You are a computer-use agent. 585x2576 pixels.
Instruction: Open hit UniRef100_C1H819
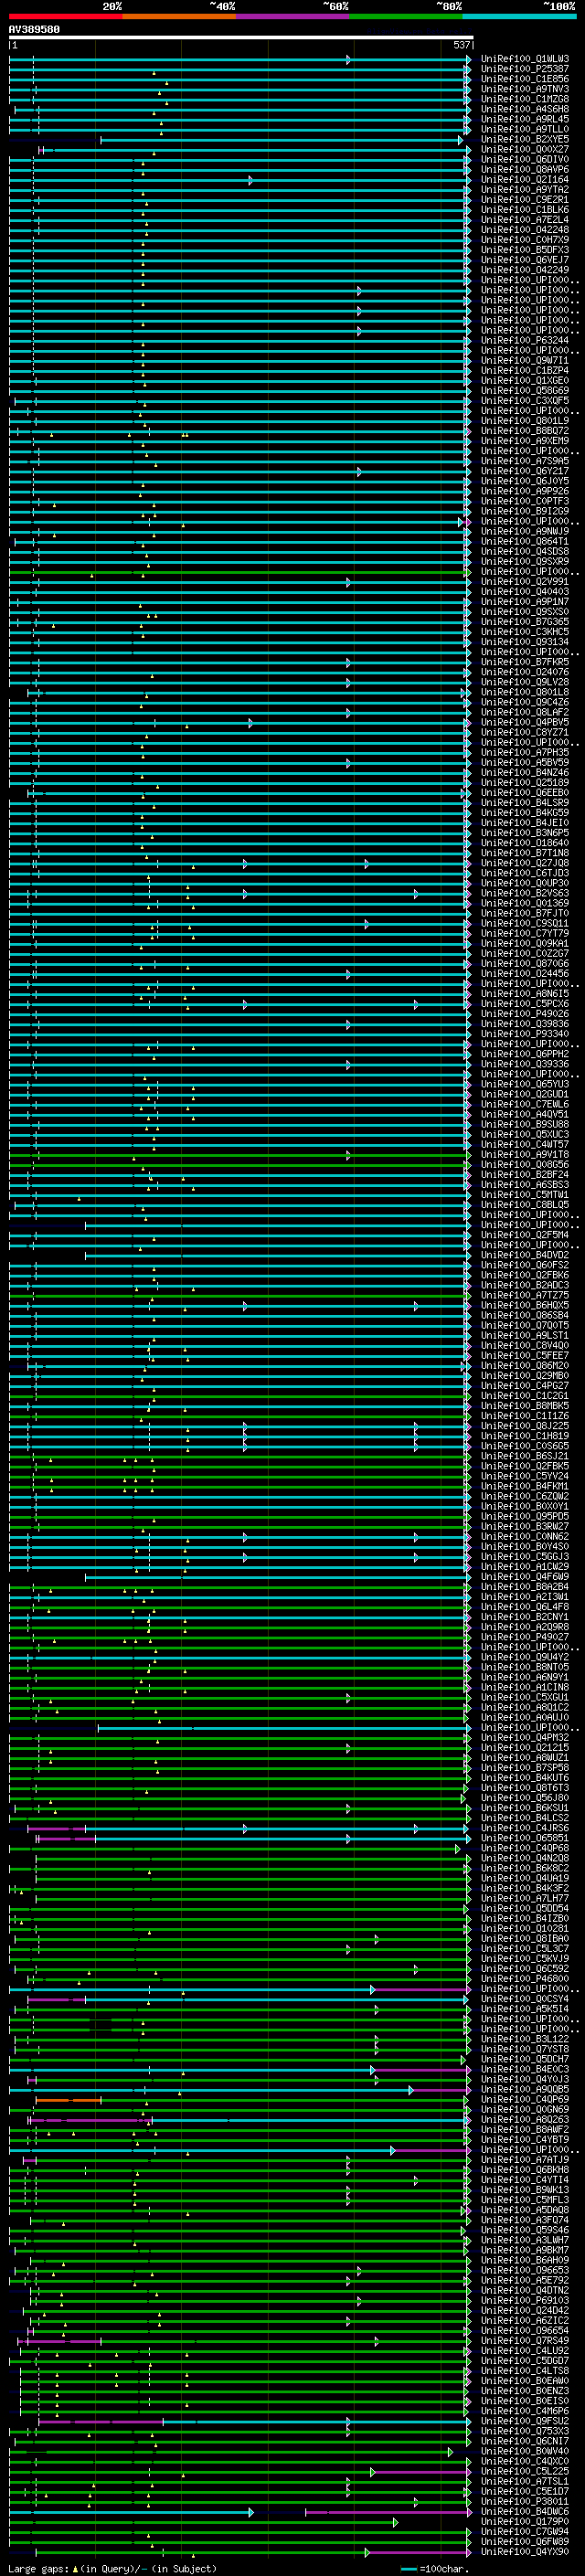[525, 1437]
